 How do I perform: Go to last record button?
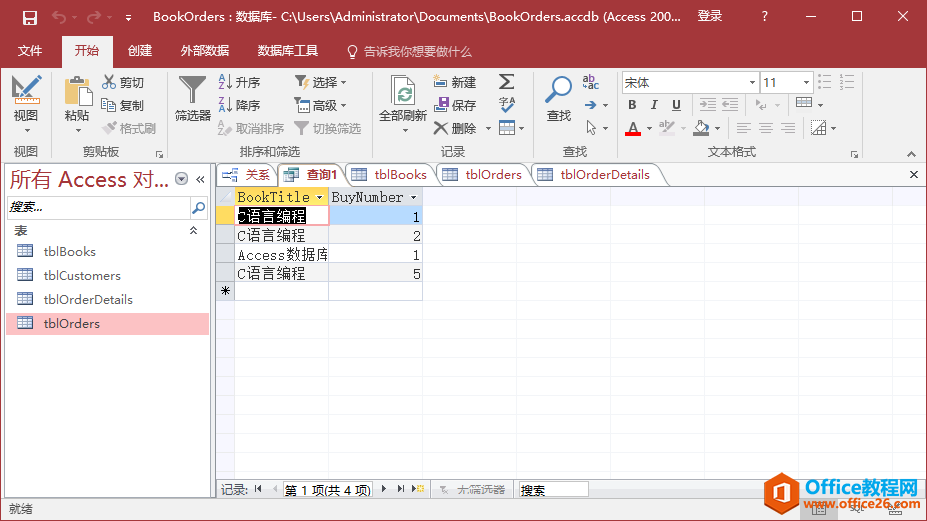click(401, 489)
